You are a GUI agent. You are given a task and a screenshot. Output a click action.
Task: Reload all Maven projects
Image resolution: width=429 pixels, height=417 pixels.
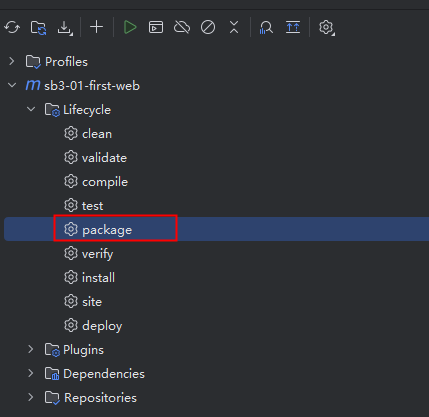coord(12,27)
